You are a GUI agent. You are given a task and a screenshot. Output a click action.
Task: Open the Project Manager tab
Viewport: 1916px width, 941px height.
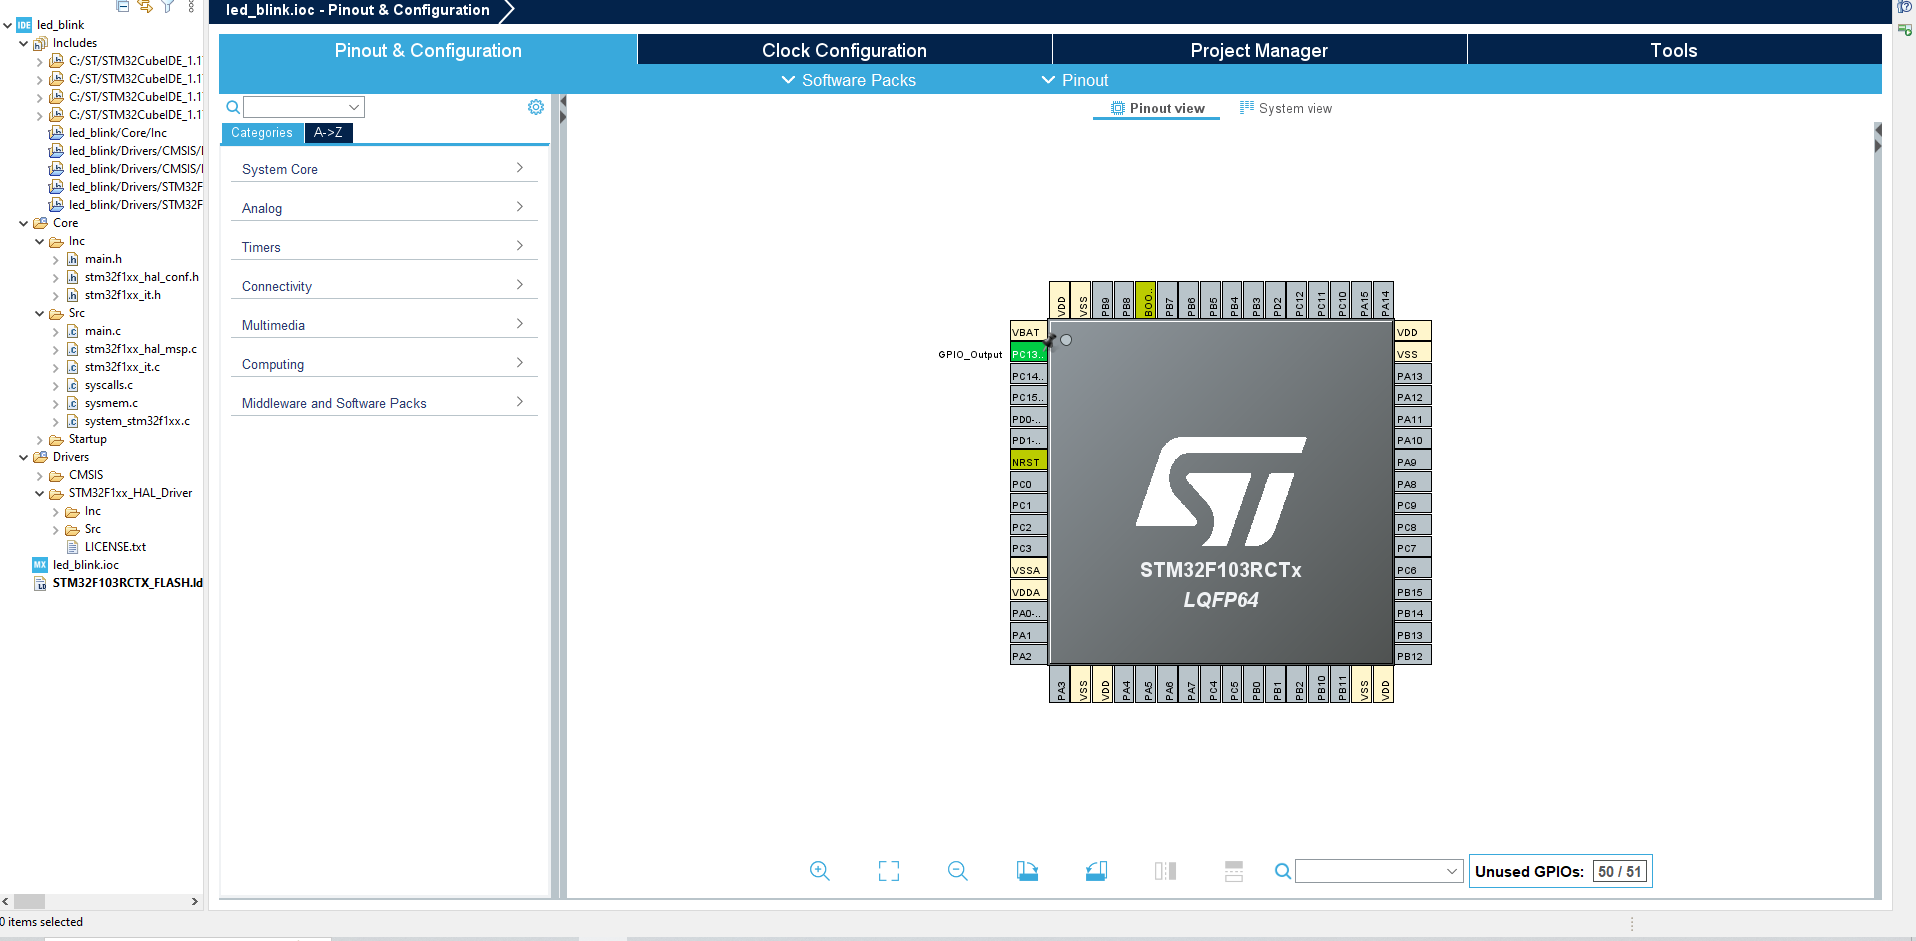point(1258,49)
